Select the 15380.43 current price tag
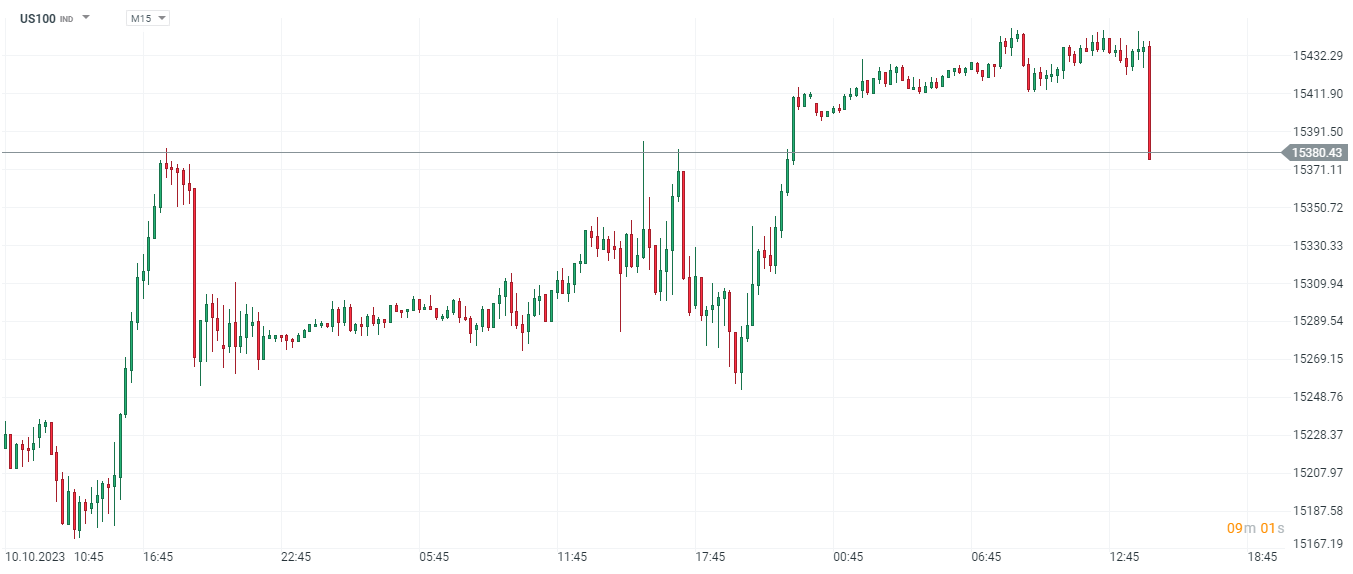Screen dimensions: 1353x574 coord(1315,153)
